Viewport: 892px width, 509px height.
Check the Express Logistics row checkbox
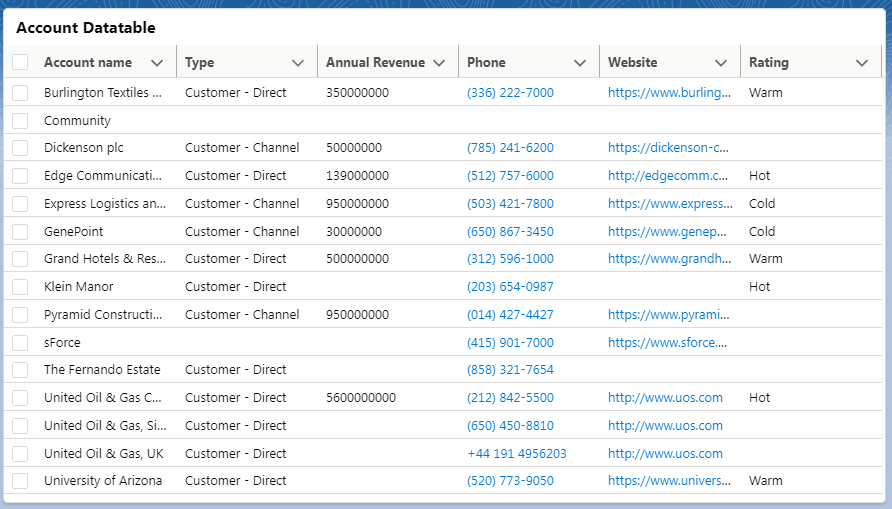tap(20, 204)
